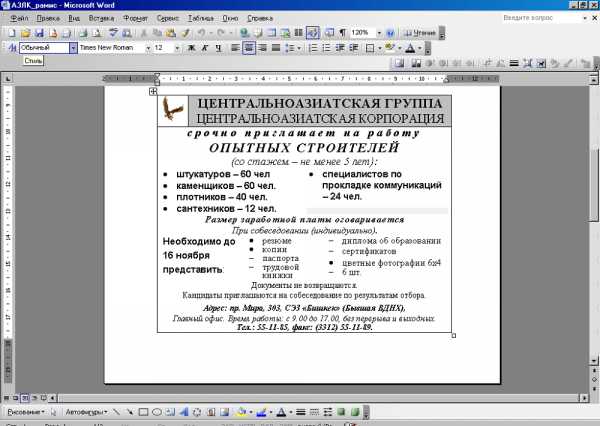
Task: Justify the text alignment
Action: pyautogui.click(x=276, y=48)
